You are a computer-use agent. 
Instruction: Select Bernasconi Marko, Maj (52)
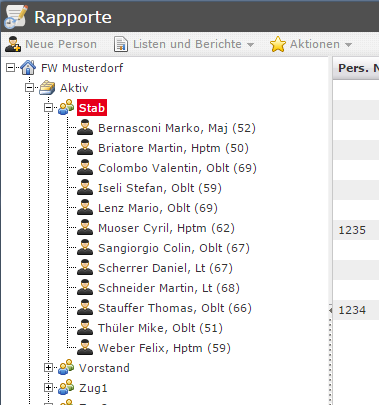[177, 128]
